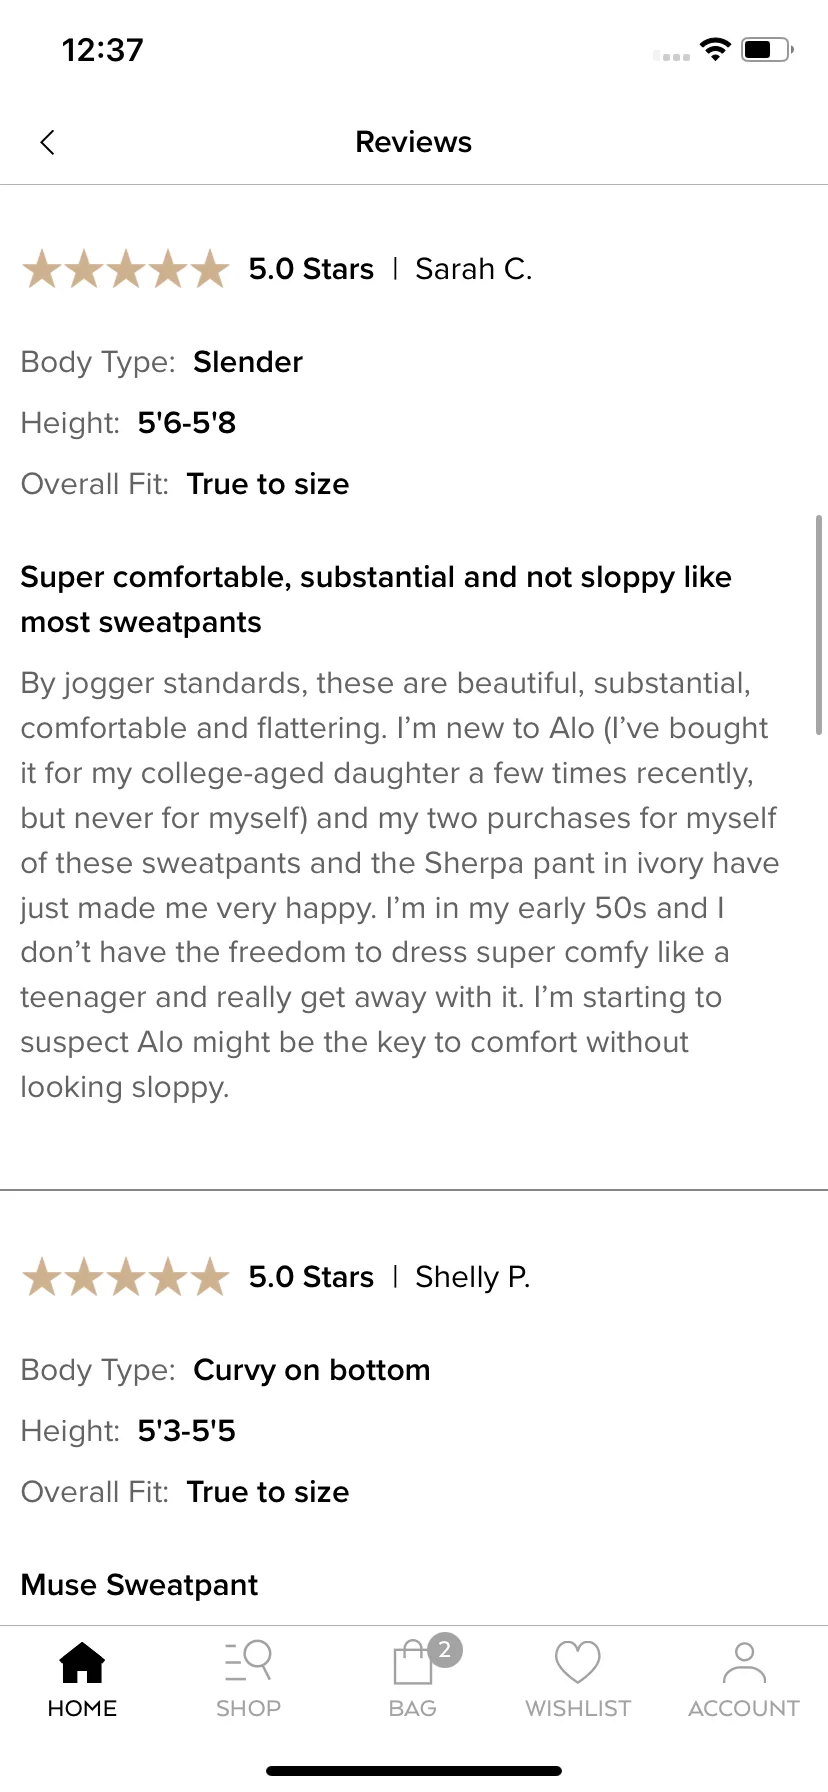Open the Home tab icon
This screenshot has width=828, height=1792.
pyautogui.click(x=82, y=1662)
